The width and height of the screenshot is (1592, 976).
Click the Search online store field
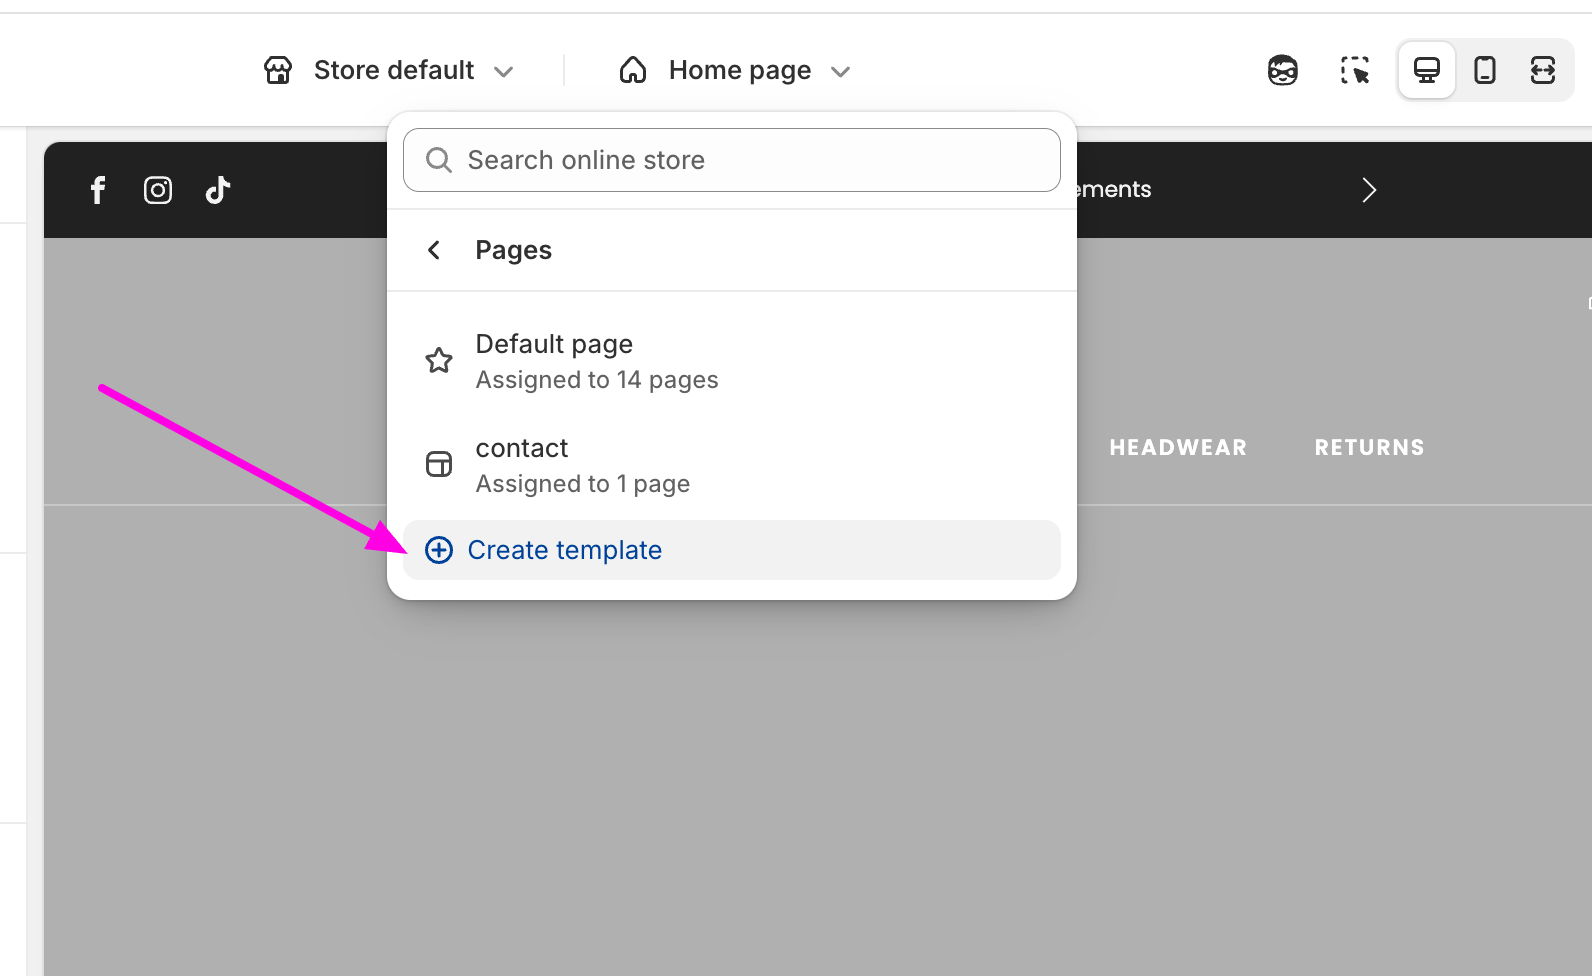pyautogui.click(x=732, y=160)
